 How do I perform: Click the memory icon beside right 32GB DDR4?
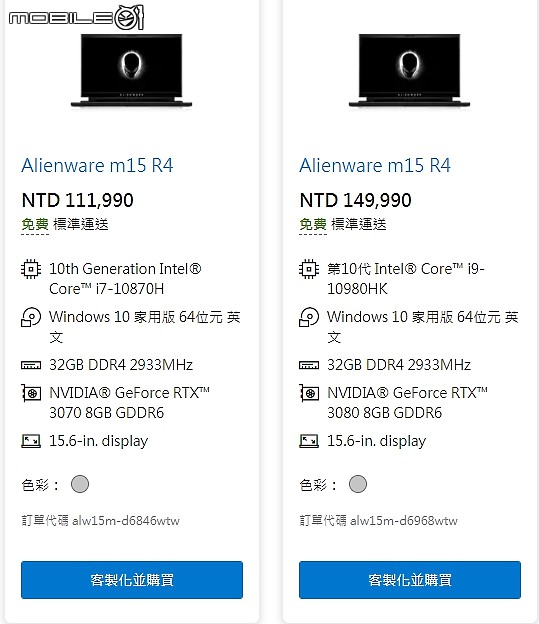pyautogui.click(x=309, y=365)
